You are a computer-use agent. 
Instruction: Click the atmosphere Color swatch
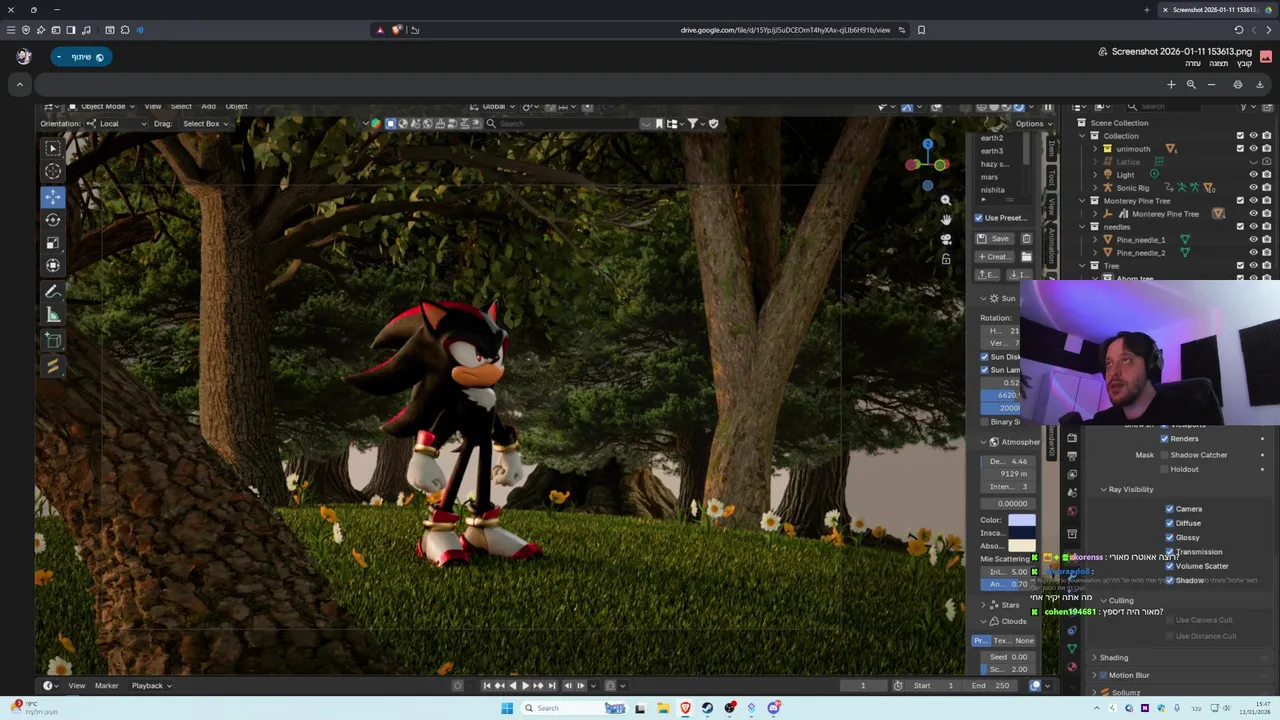[1022, 520]
